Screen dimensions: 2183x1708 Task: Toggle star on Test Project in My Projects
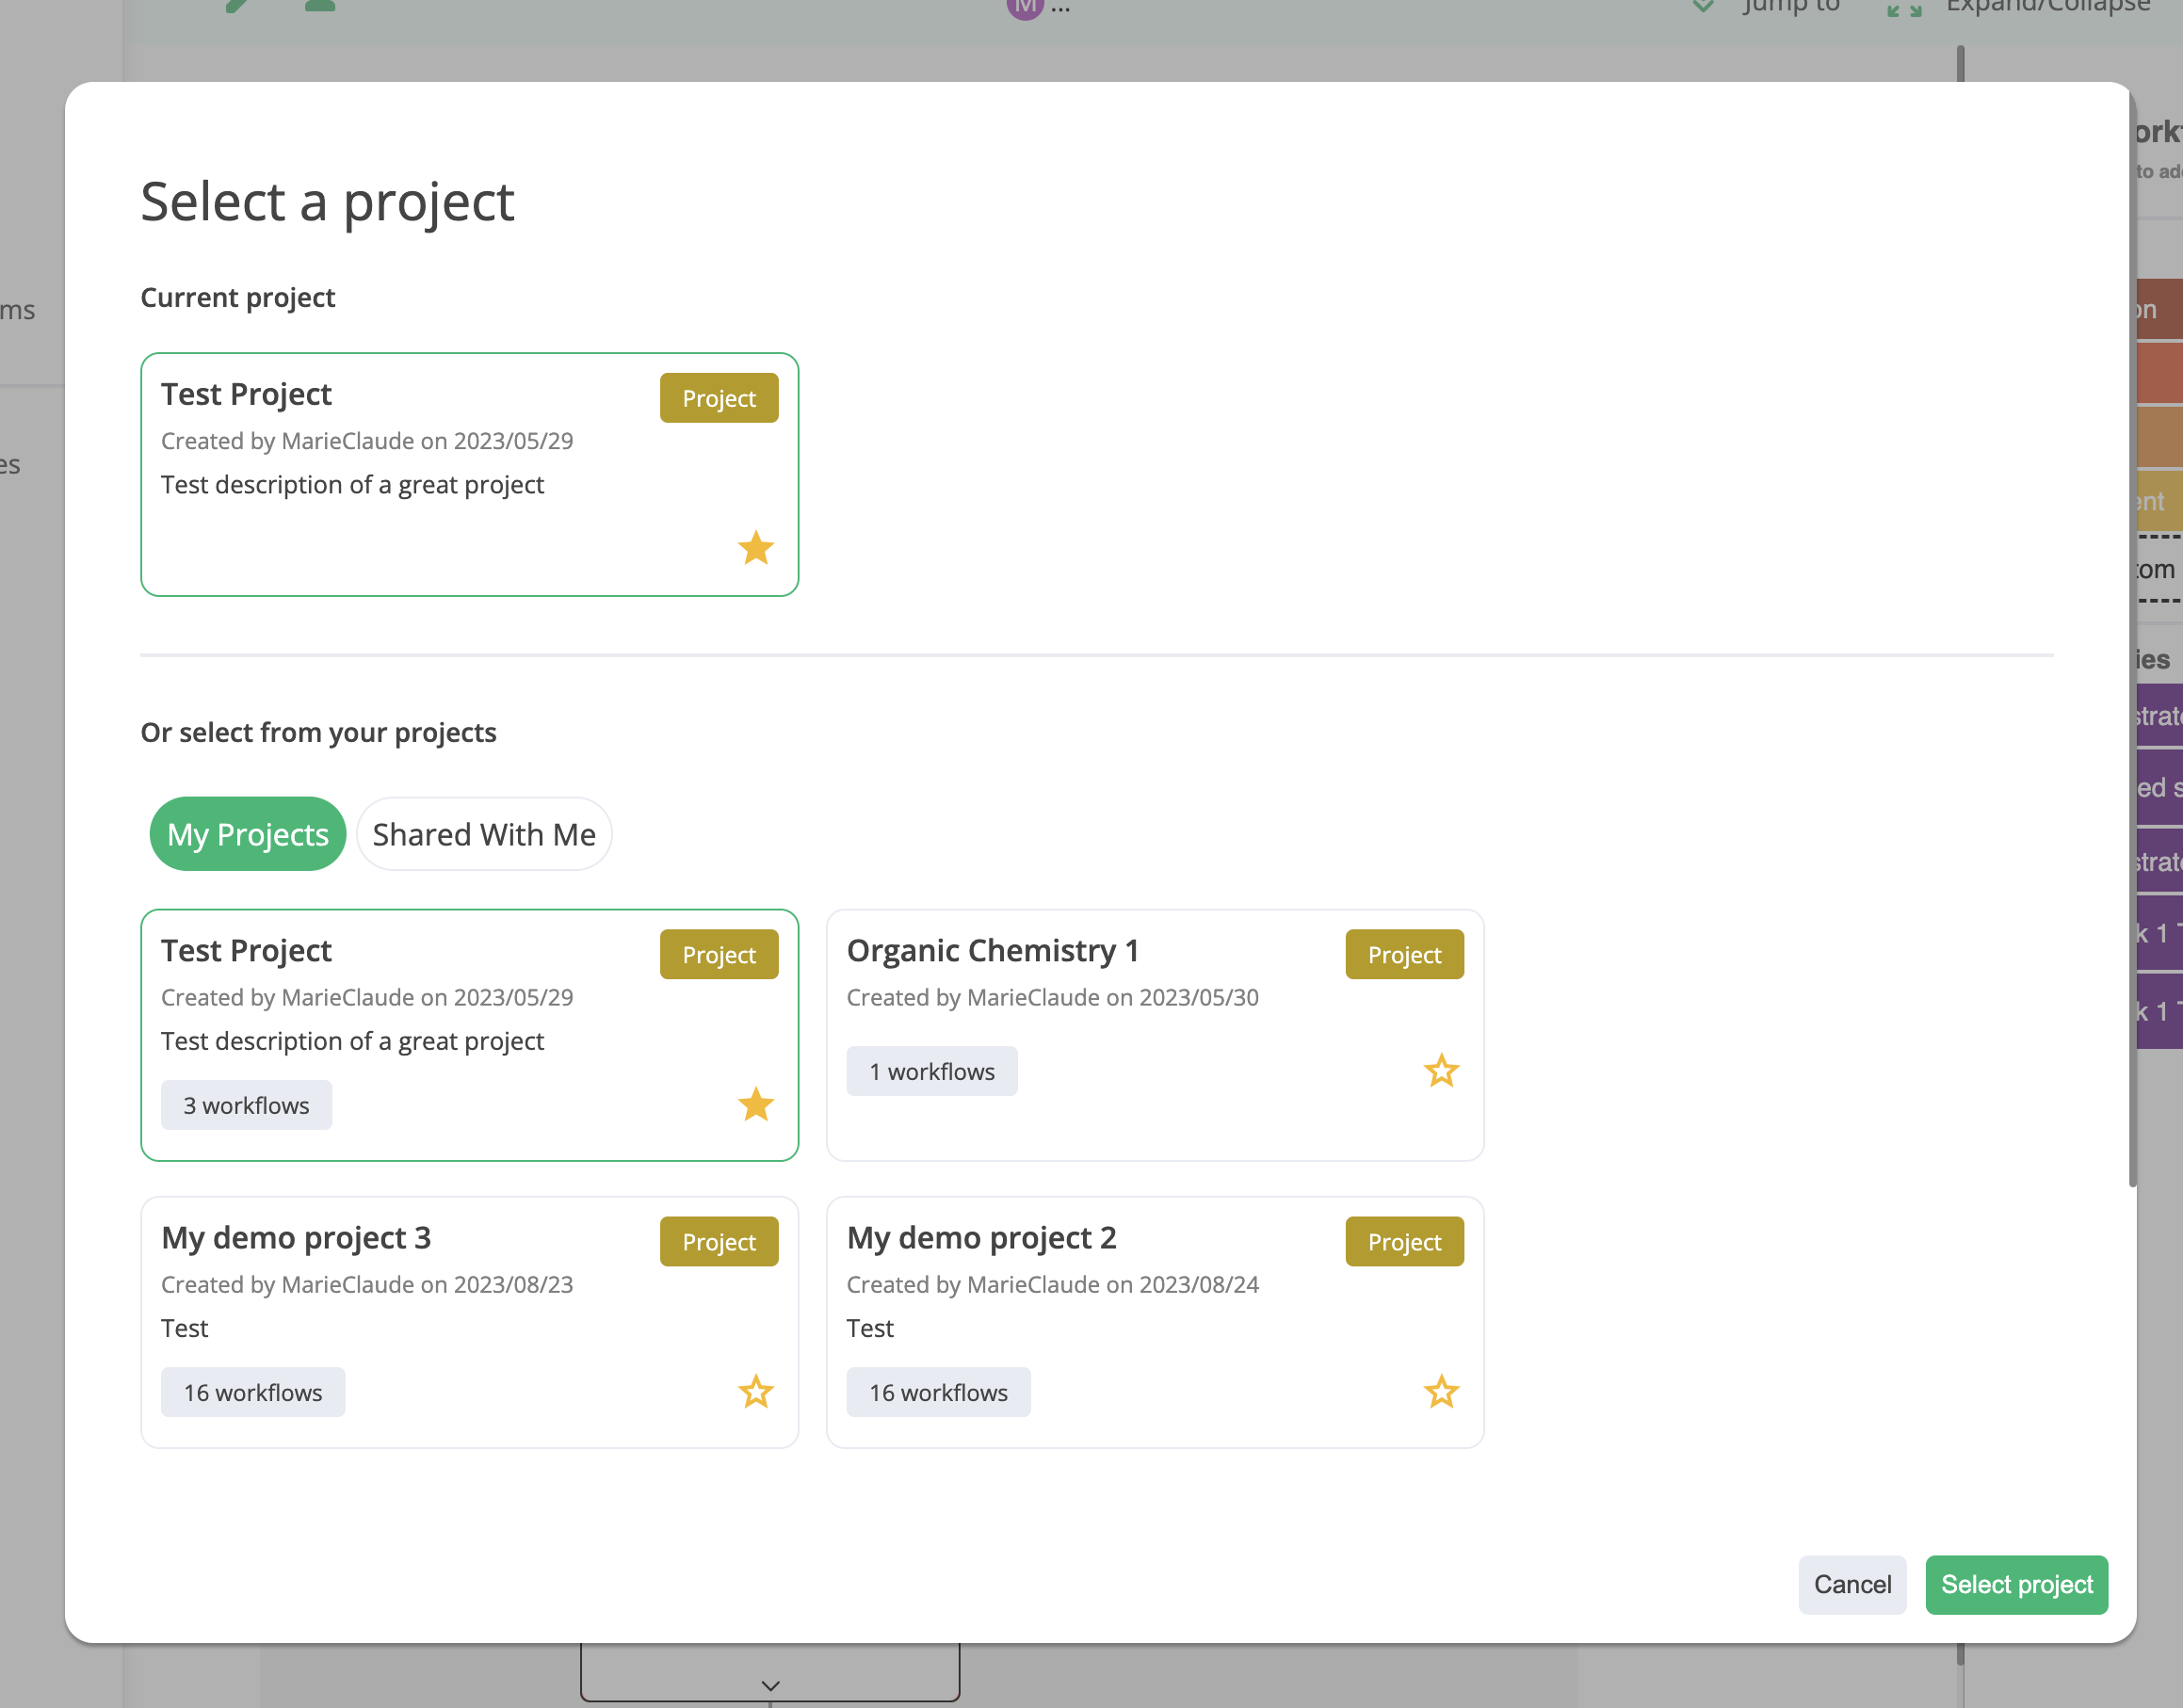click(x=756, y=1105)
